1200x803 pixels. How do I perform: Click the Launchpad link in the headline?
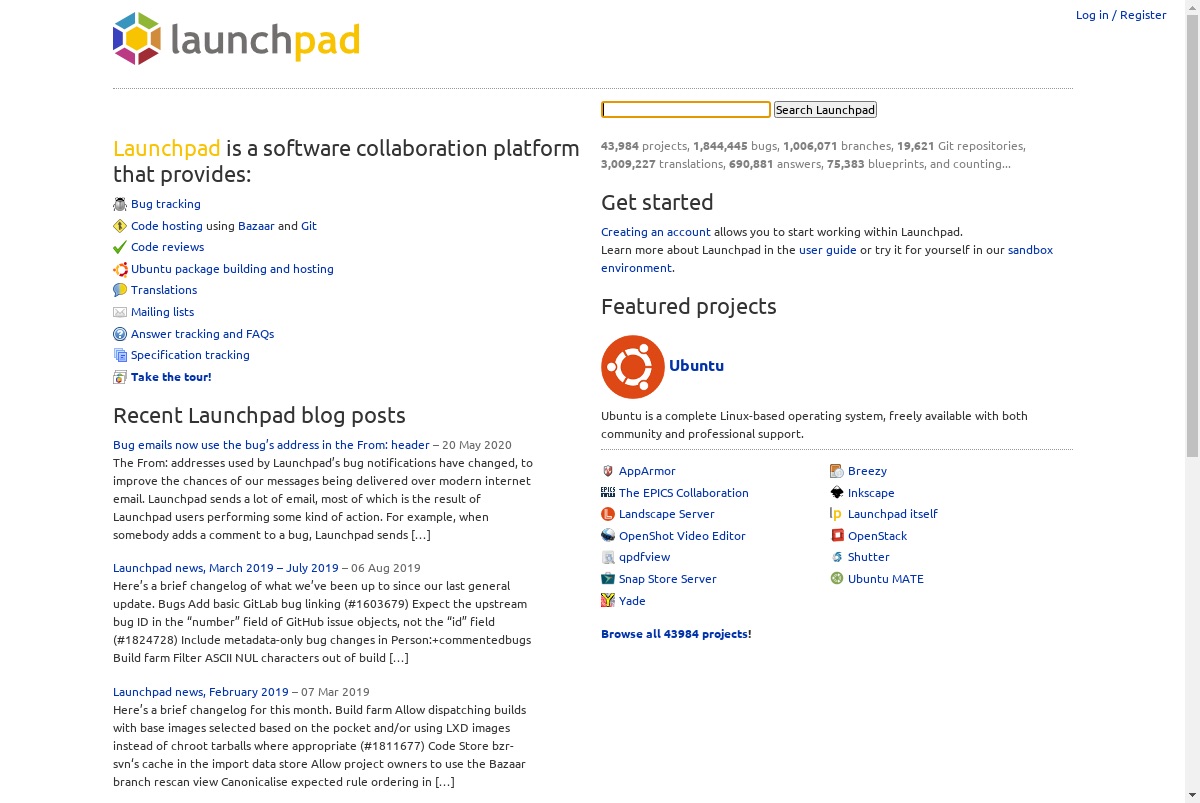point(166,148)
